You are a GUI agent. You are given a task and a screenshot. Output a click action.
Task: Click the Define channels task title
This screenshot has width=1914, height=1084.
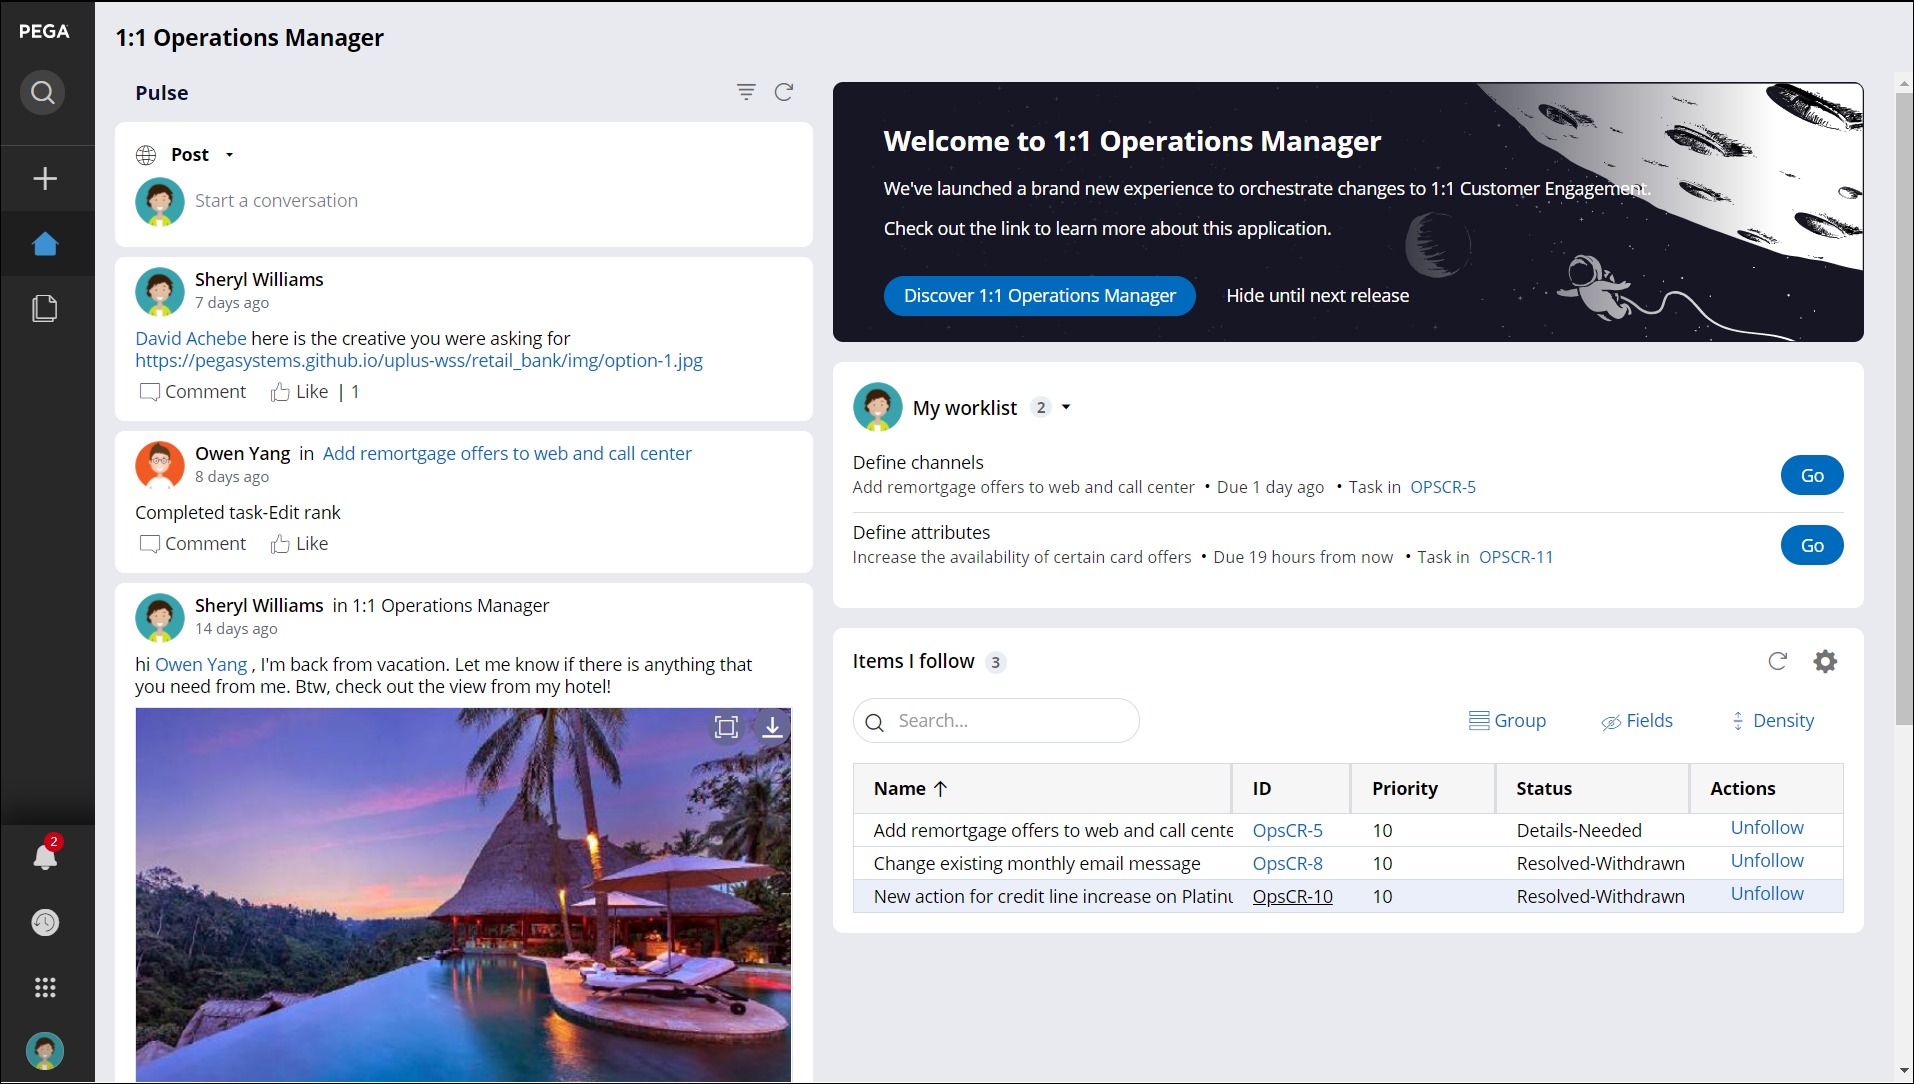click(x=918, y=462)
